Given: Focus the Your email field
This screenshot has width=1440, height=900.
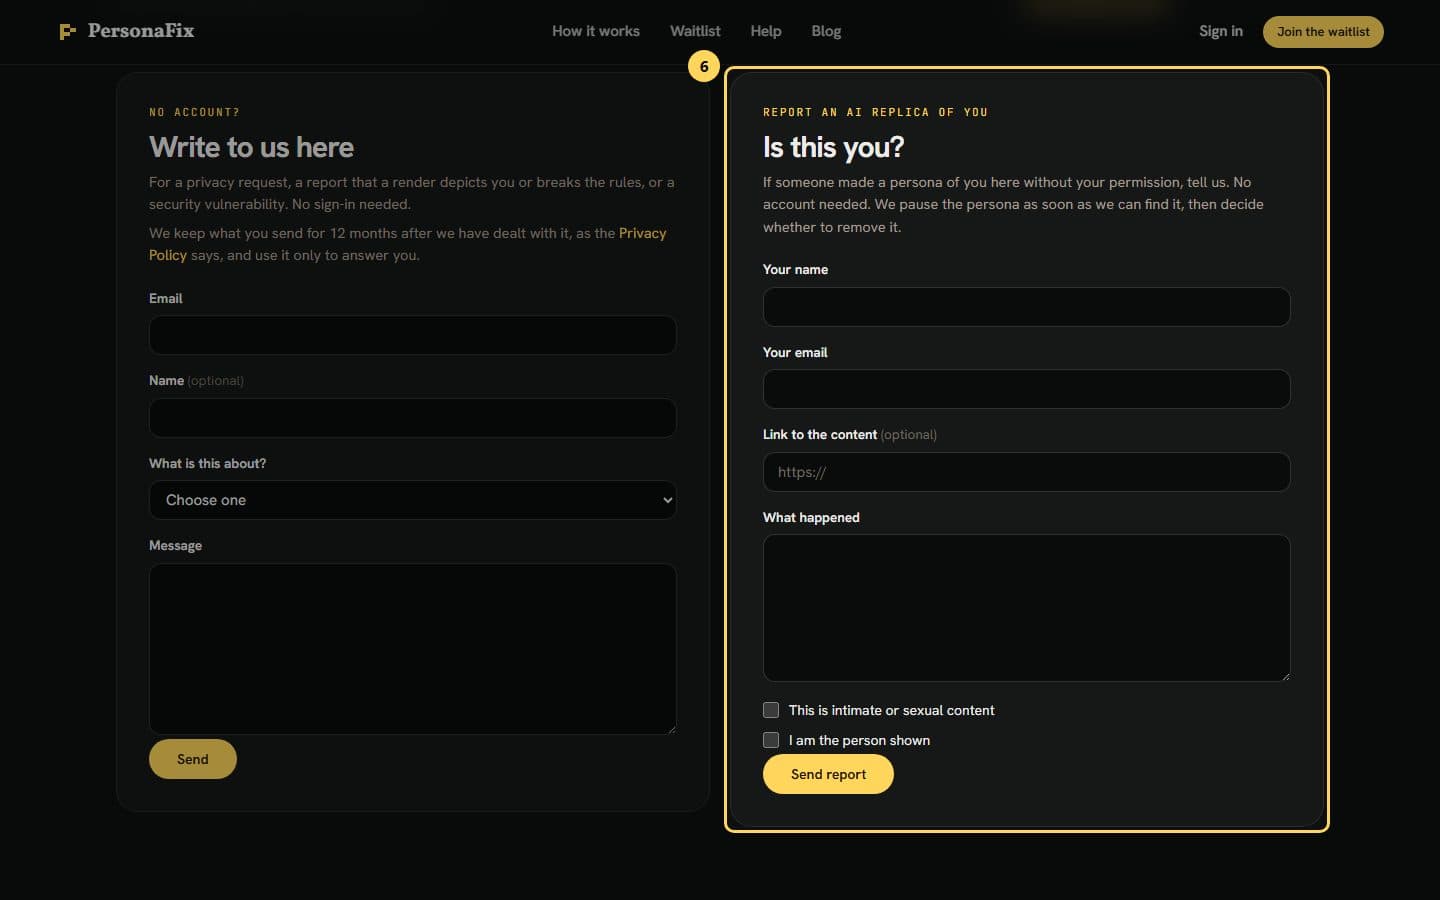Looking at the screenshot, I should (x=1027, y=389).
